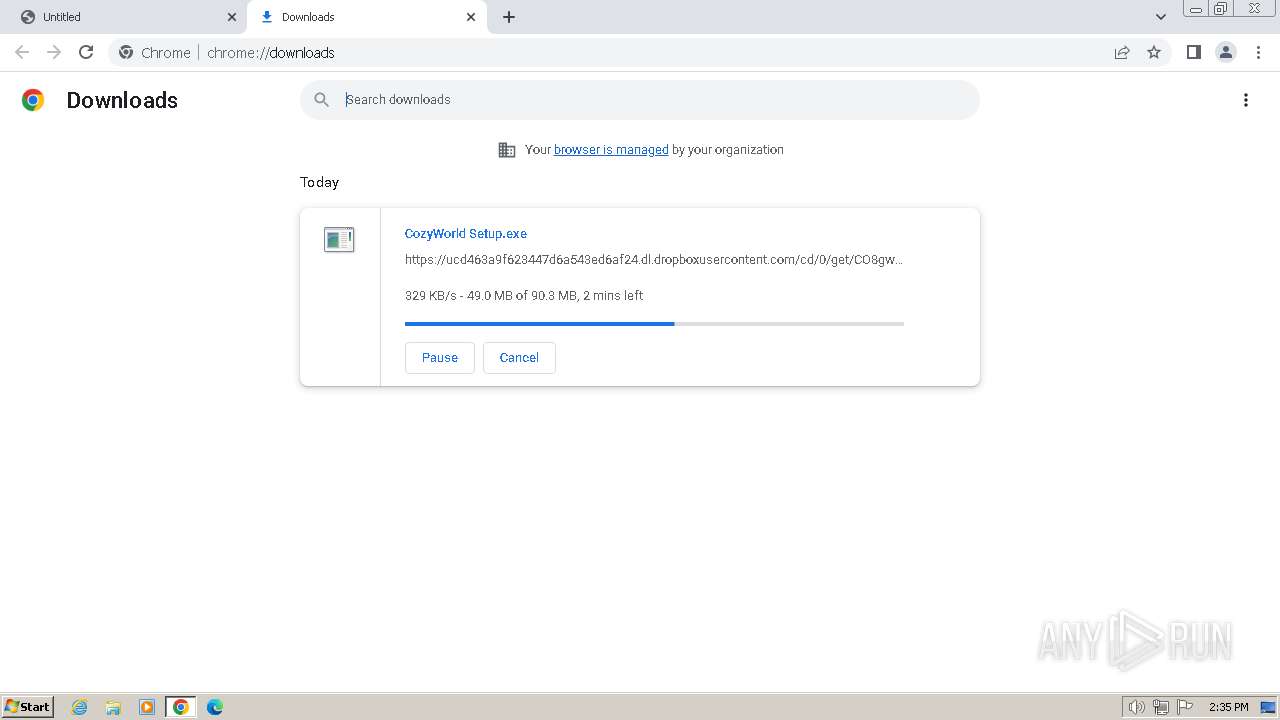The height and width of the screenshot is (720, 1280).
Task: Click the Chrome logo beside Downloads
Action: pos(33,100)
